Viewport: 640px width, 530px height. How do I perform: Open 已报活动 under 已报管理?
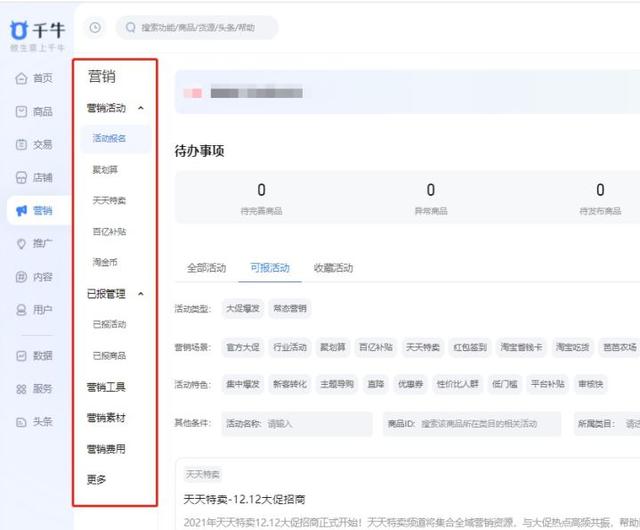tap(109, 324)
